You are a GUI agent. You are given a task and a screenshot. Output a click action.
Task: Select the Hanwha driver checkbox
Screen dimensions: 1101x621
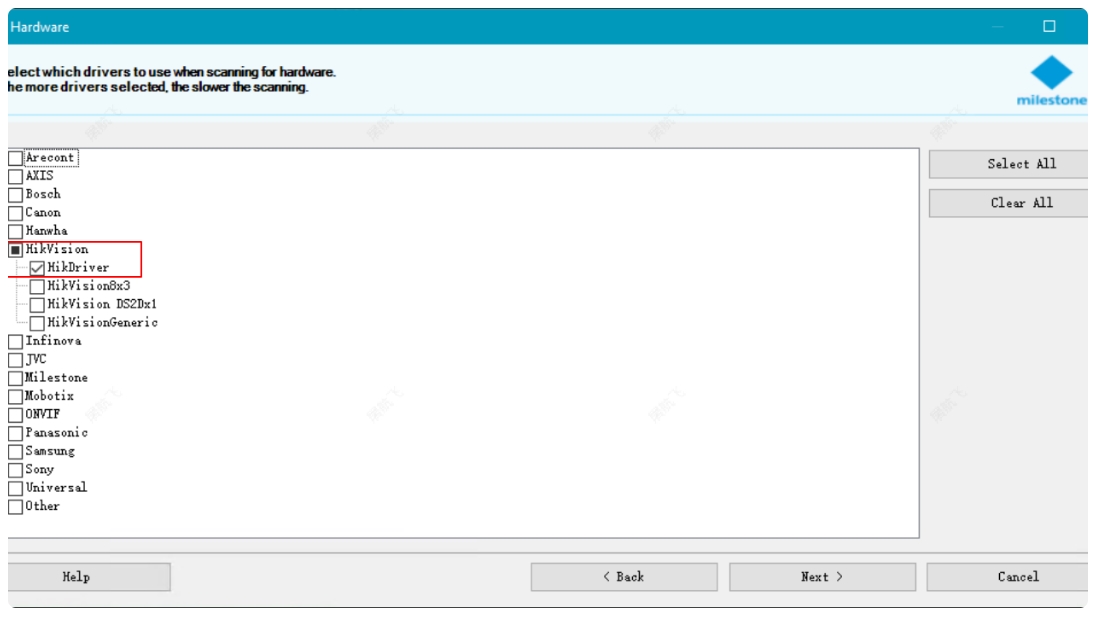15,231
